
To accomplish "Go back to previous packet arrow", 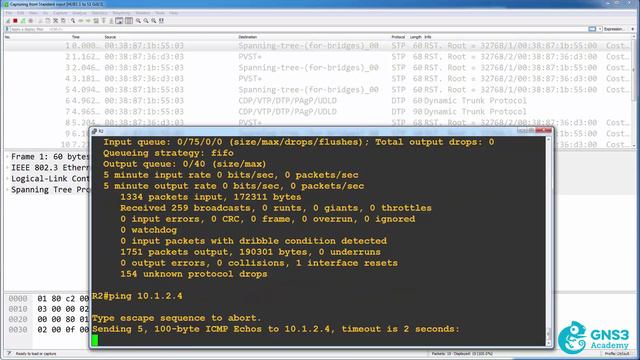I will [81, 20].
